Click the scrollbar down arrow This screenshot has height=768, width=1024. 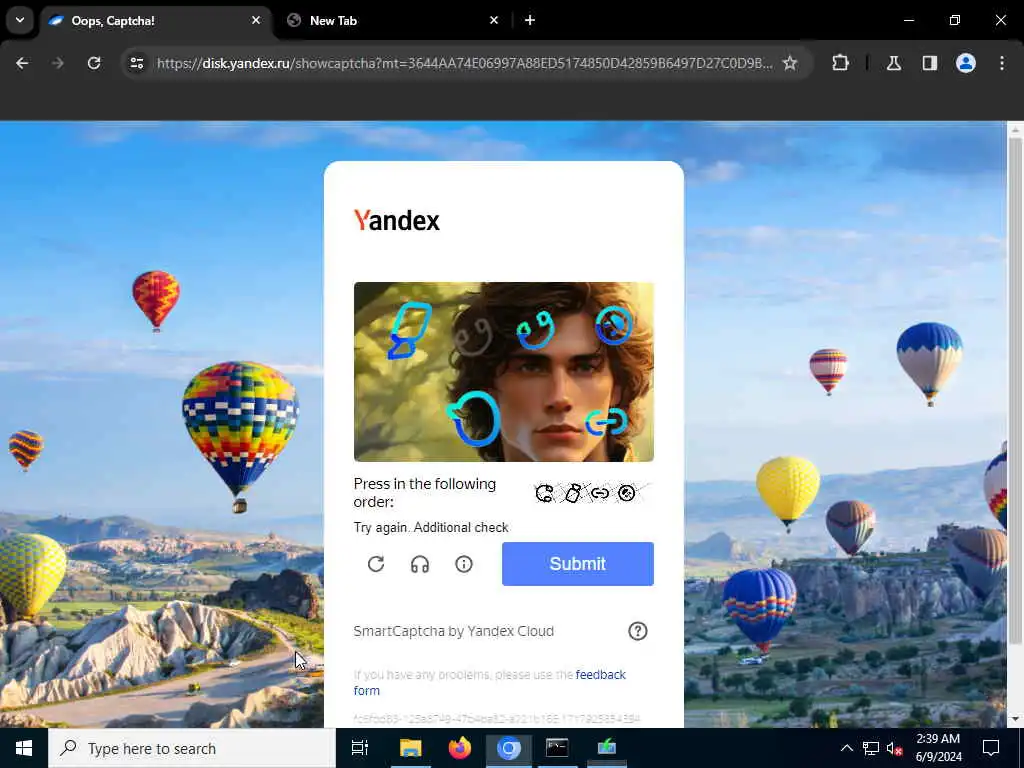[1015, 719]
